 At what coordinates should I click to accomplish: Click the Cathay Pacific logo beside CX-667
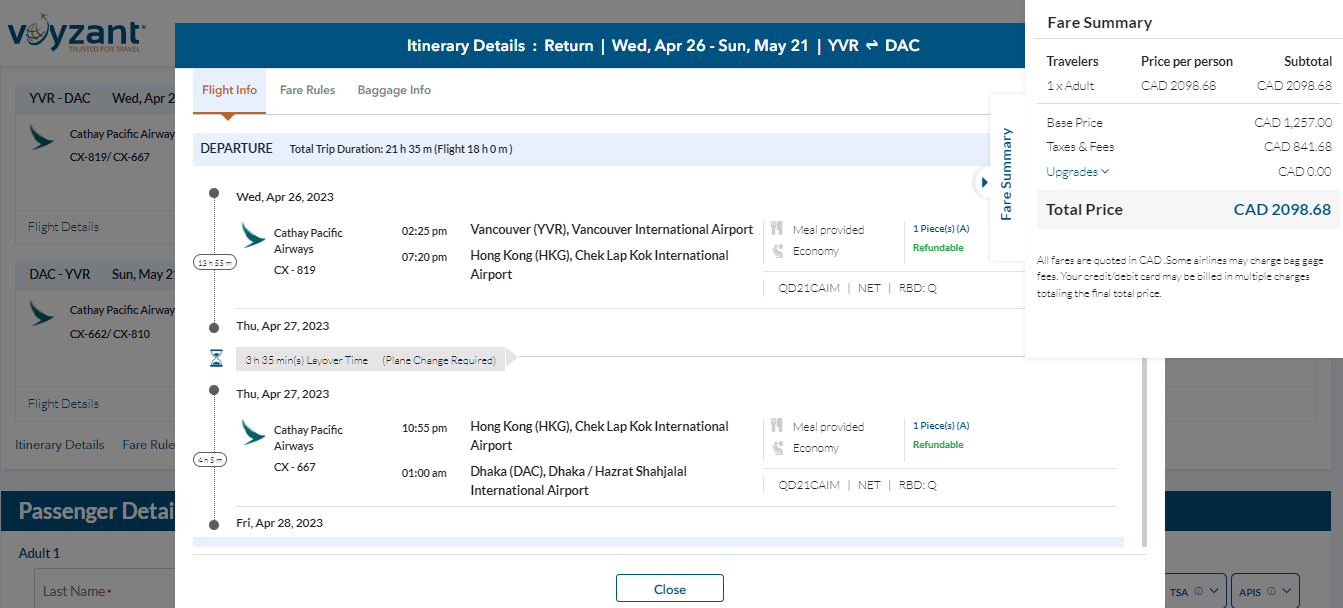253,433
